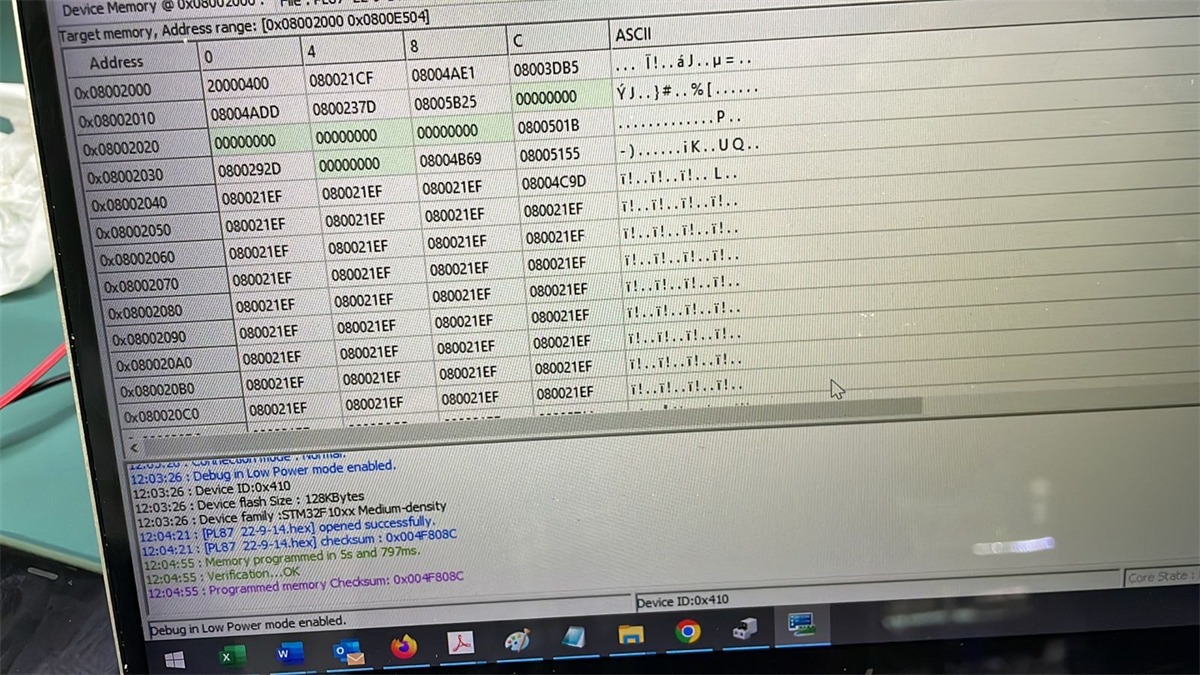Open Word from the taskbar
Image resolution: width=1200 pixels, height=675 pixels.
pos(290,654)
